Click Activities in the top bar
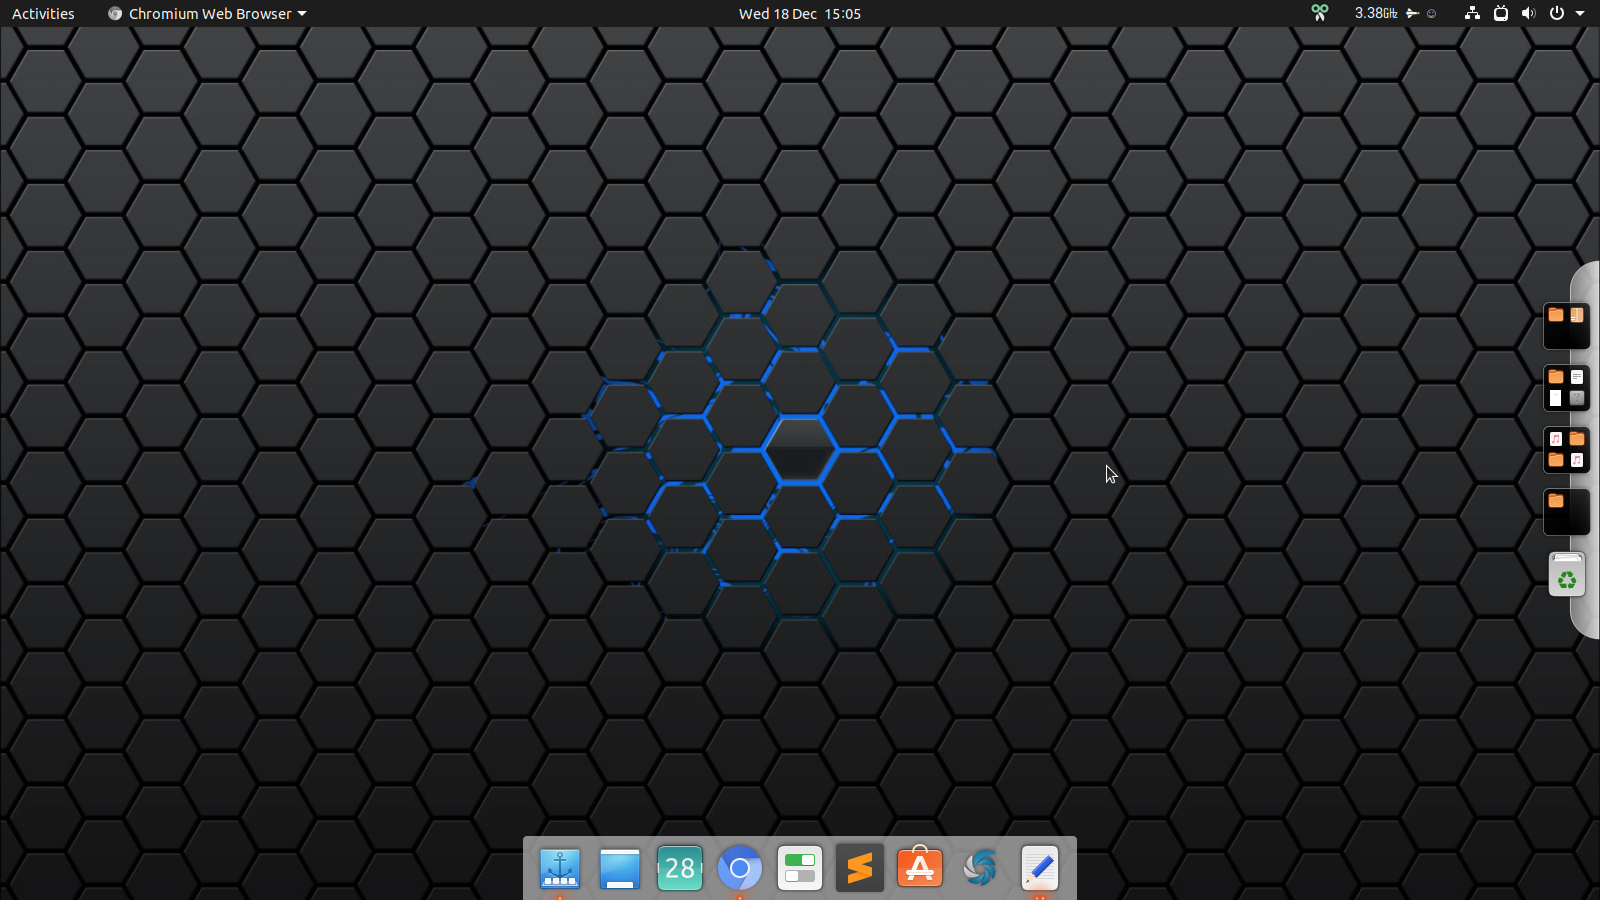 coord(42,13)
